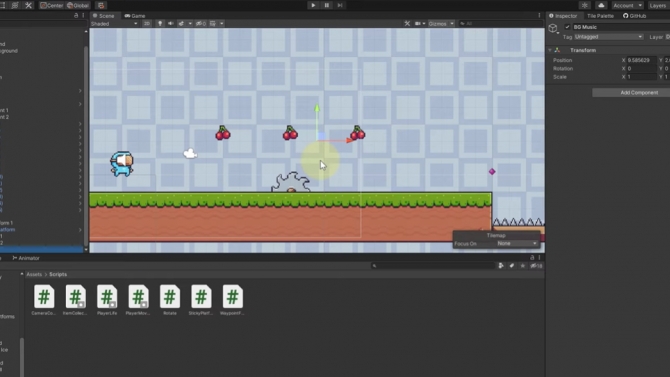Toggle scene lighting lightbulb icon
Screen dimensions: 670x377
click(160, 24)
